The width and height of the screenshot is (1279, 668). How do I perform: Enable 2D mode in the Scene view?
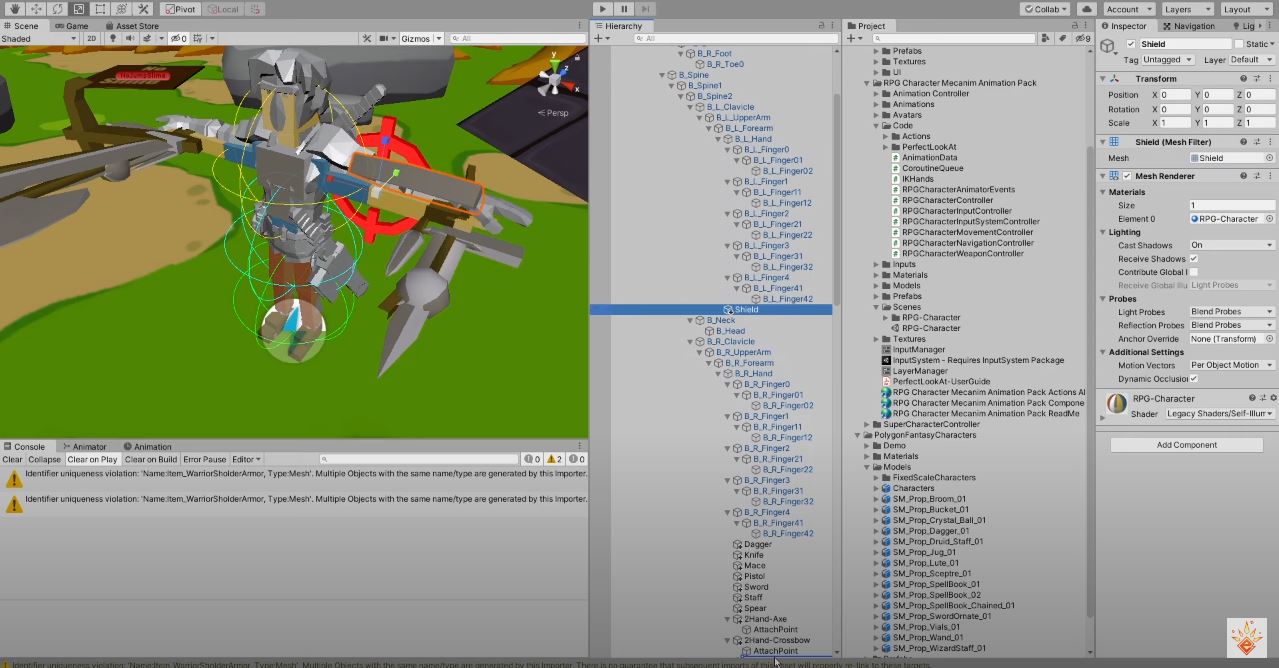click(x=91, y=38)
